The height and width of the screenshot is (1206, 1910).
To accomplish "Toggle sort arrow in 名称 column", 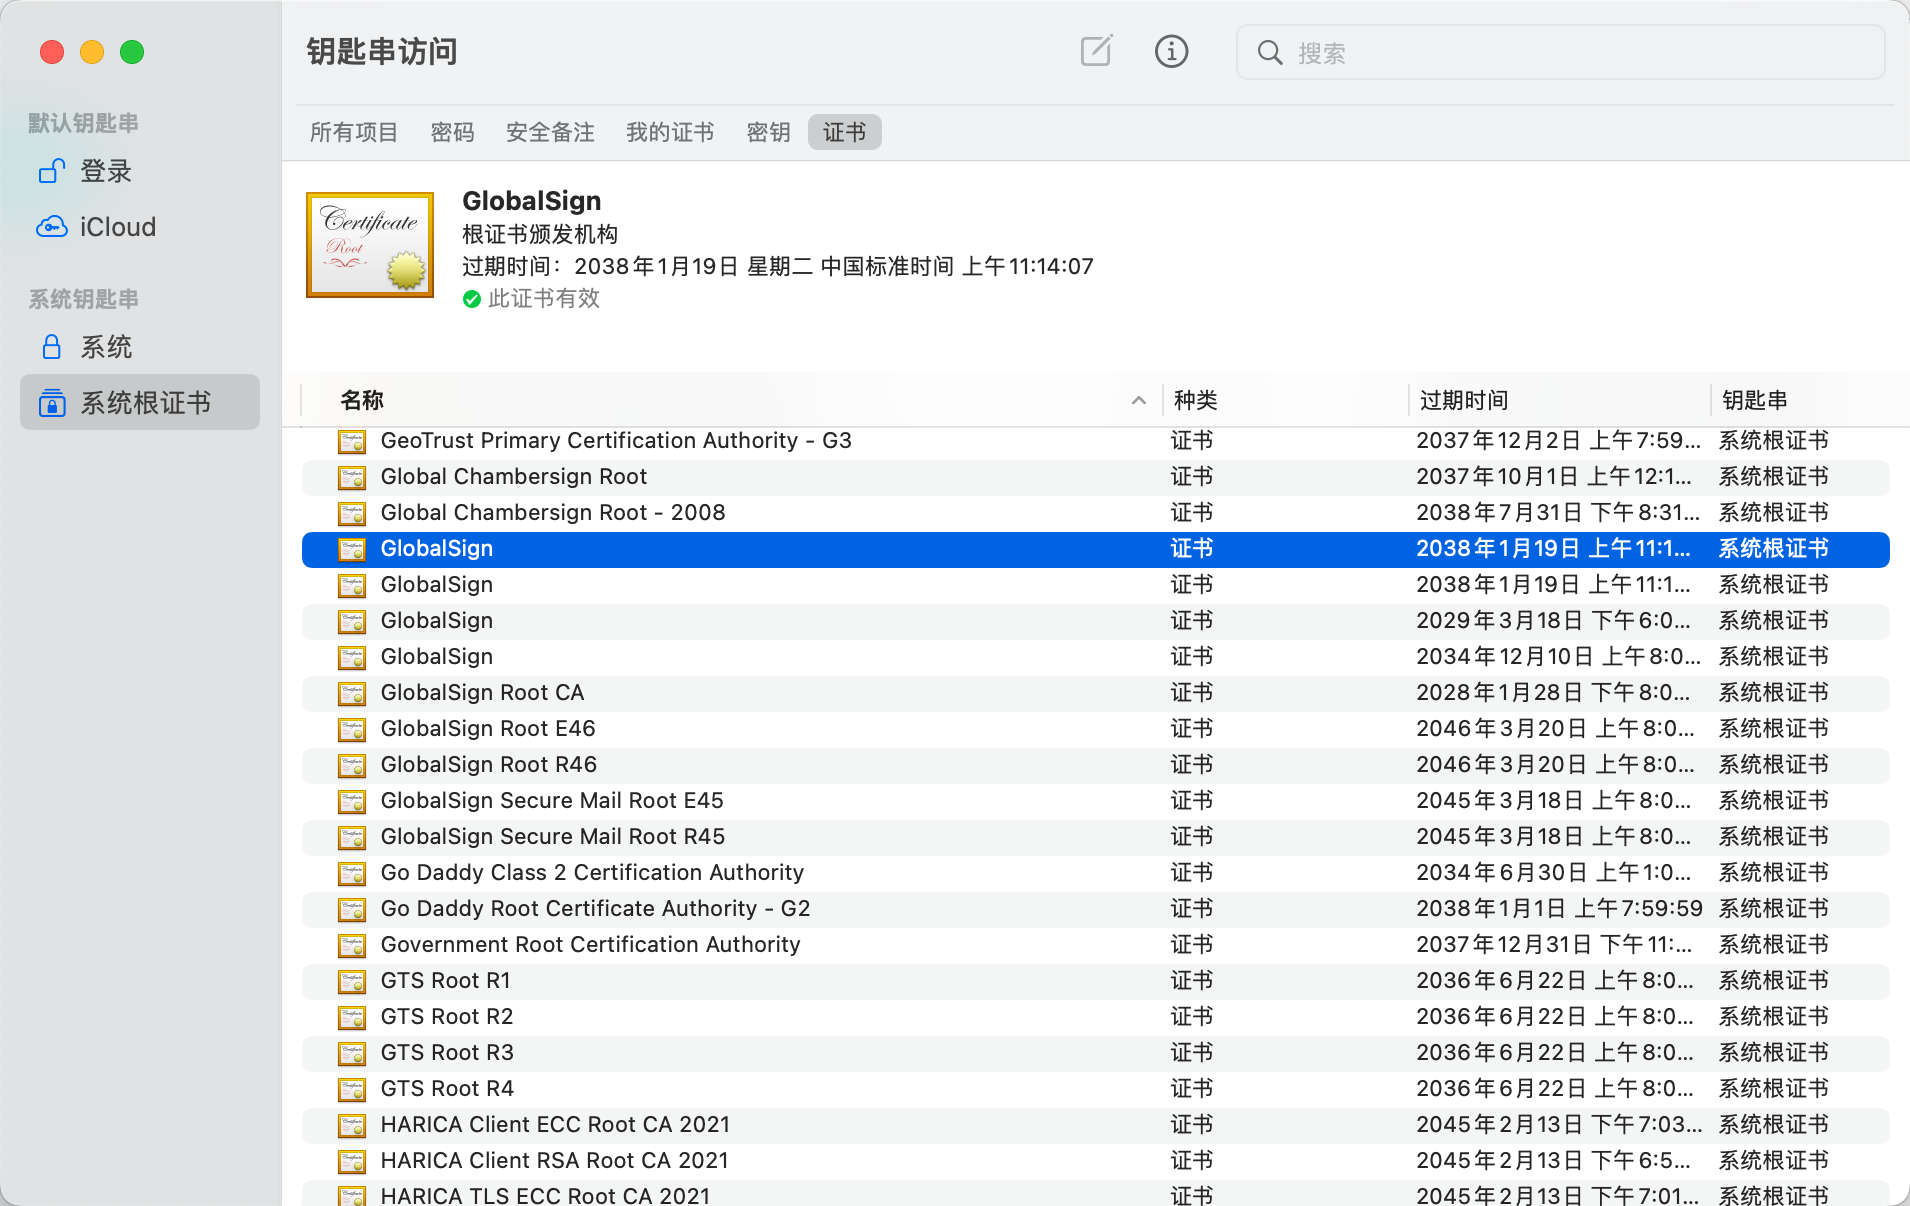I will (1138, 400).
